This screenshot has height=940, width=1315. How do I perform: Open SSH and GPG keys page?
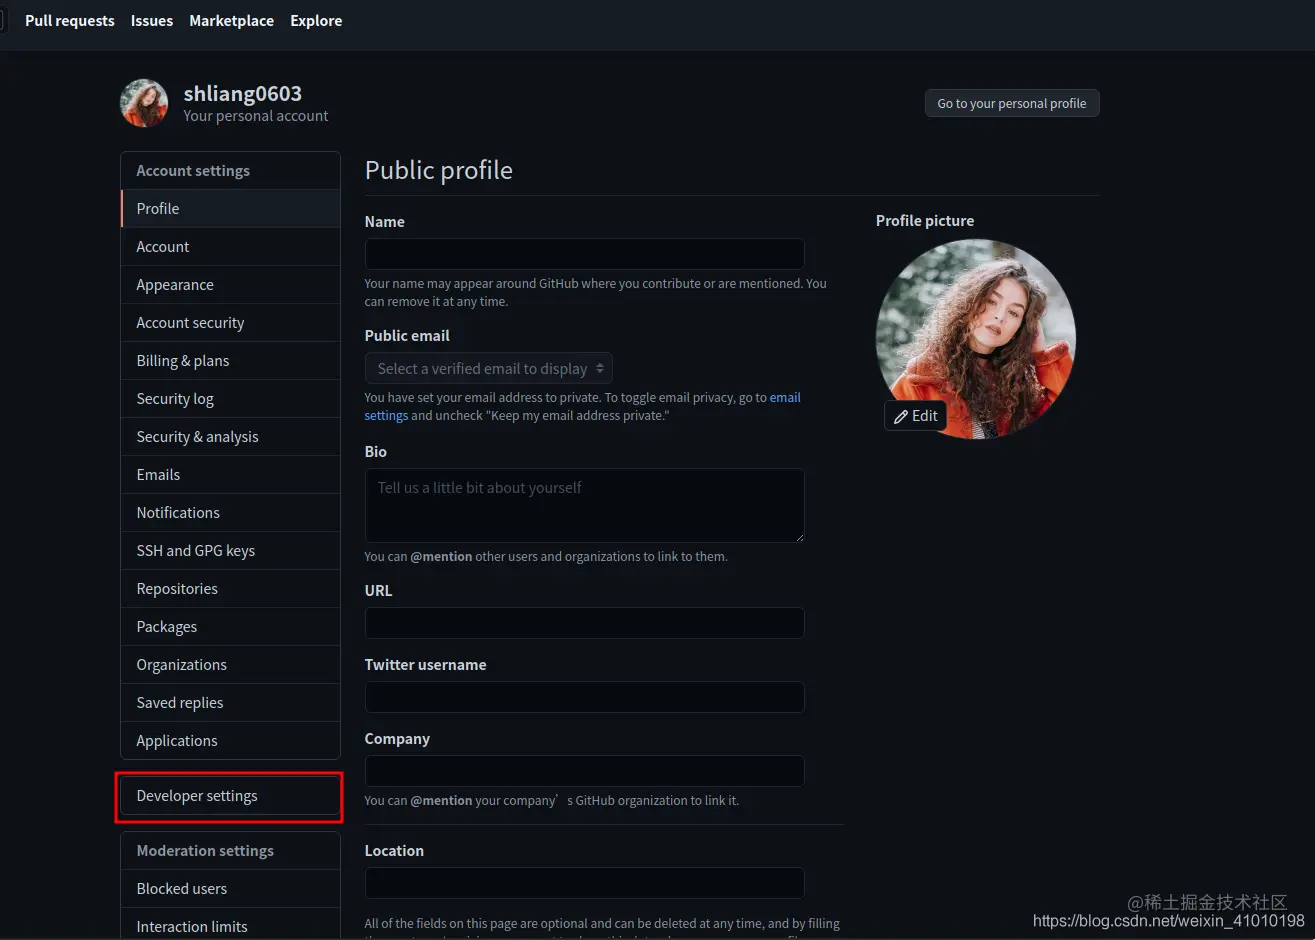[230, 550]
